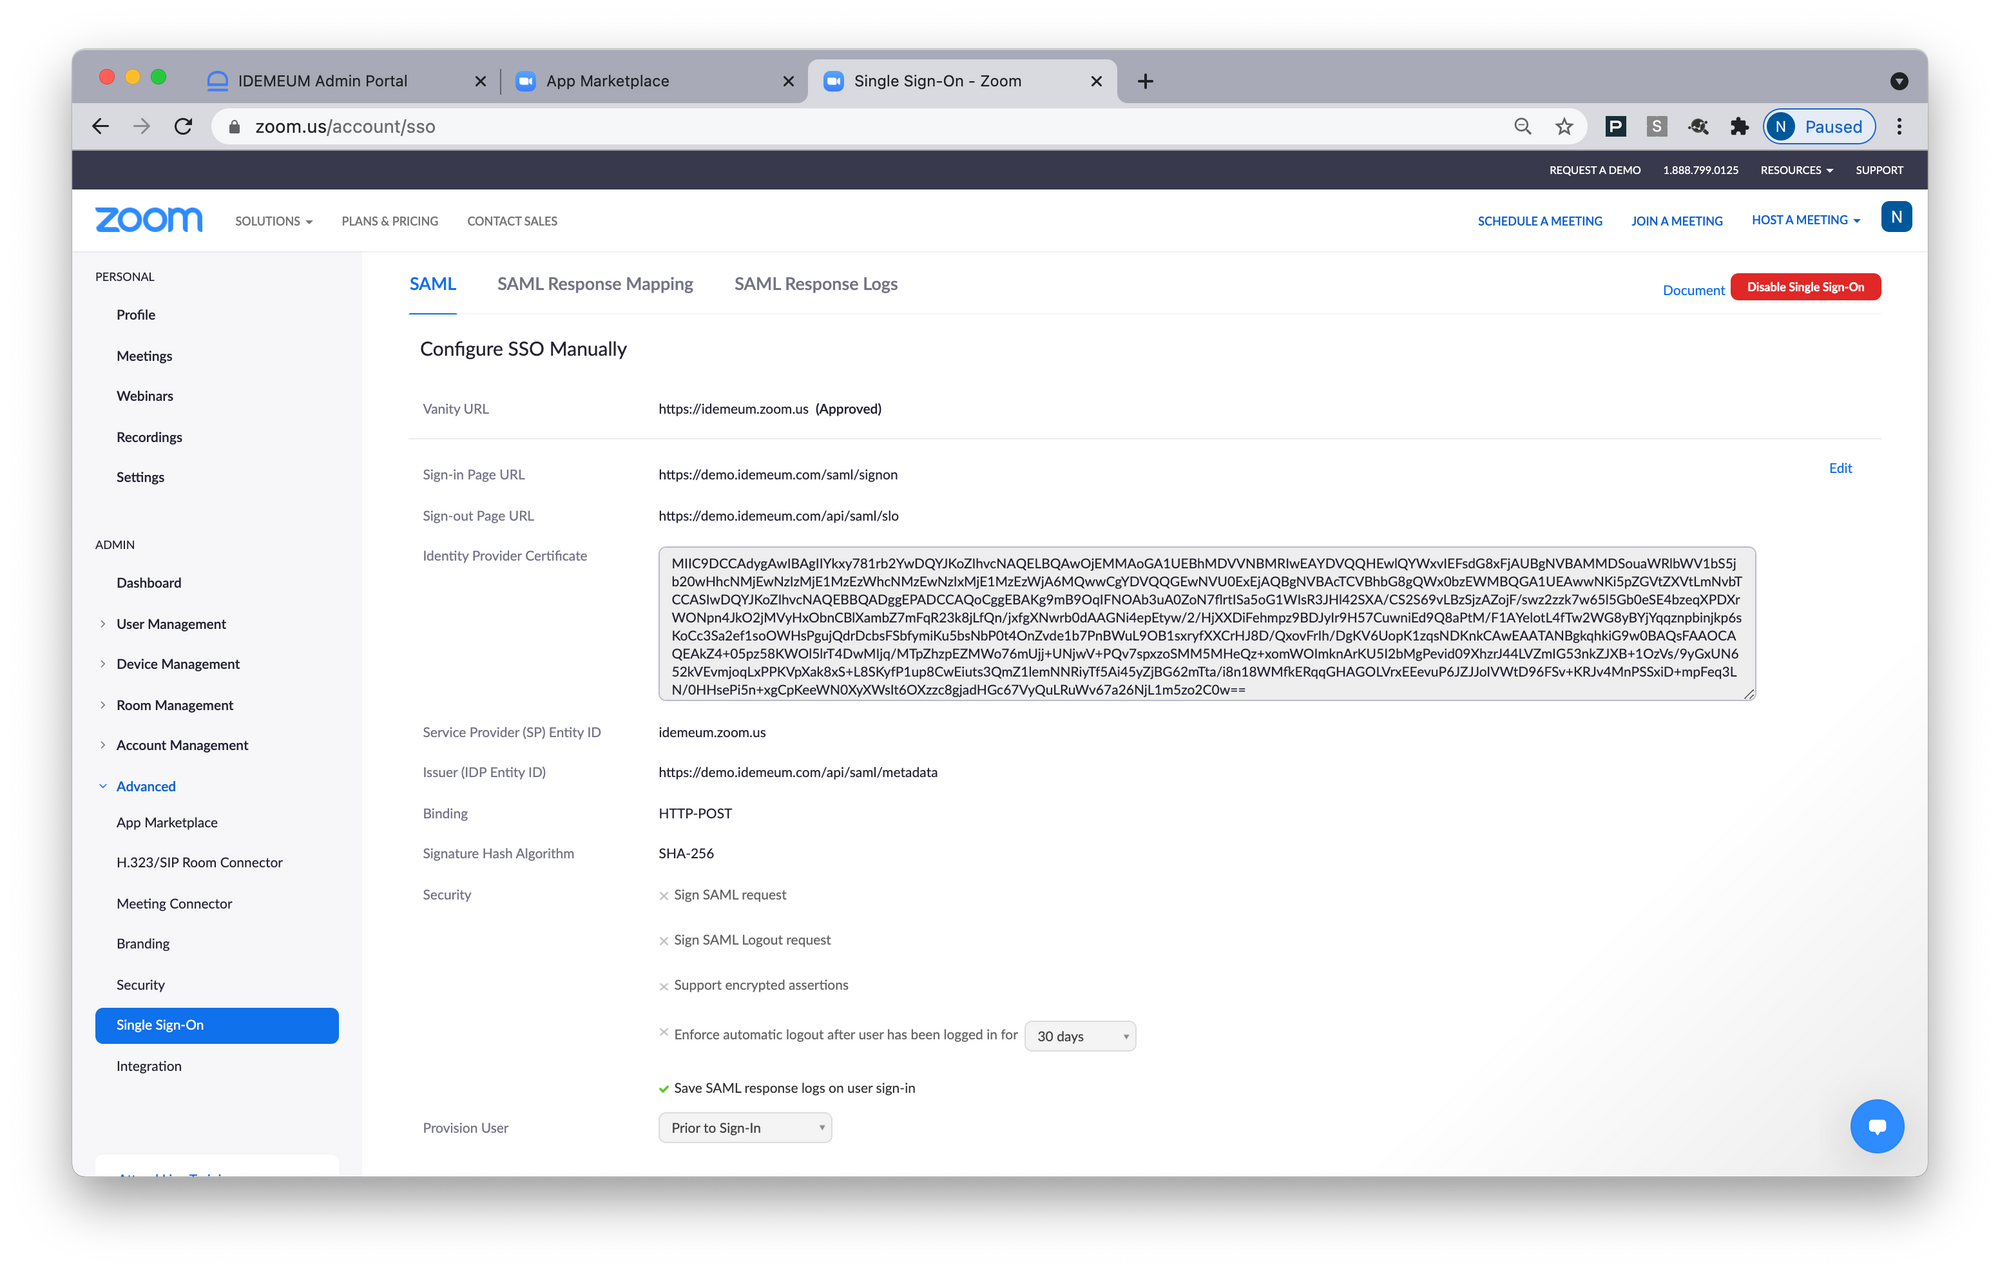
Task: Bookmark this page with the star icon
Action: pos(1564,126)
